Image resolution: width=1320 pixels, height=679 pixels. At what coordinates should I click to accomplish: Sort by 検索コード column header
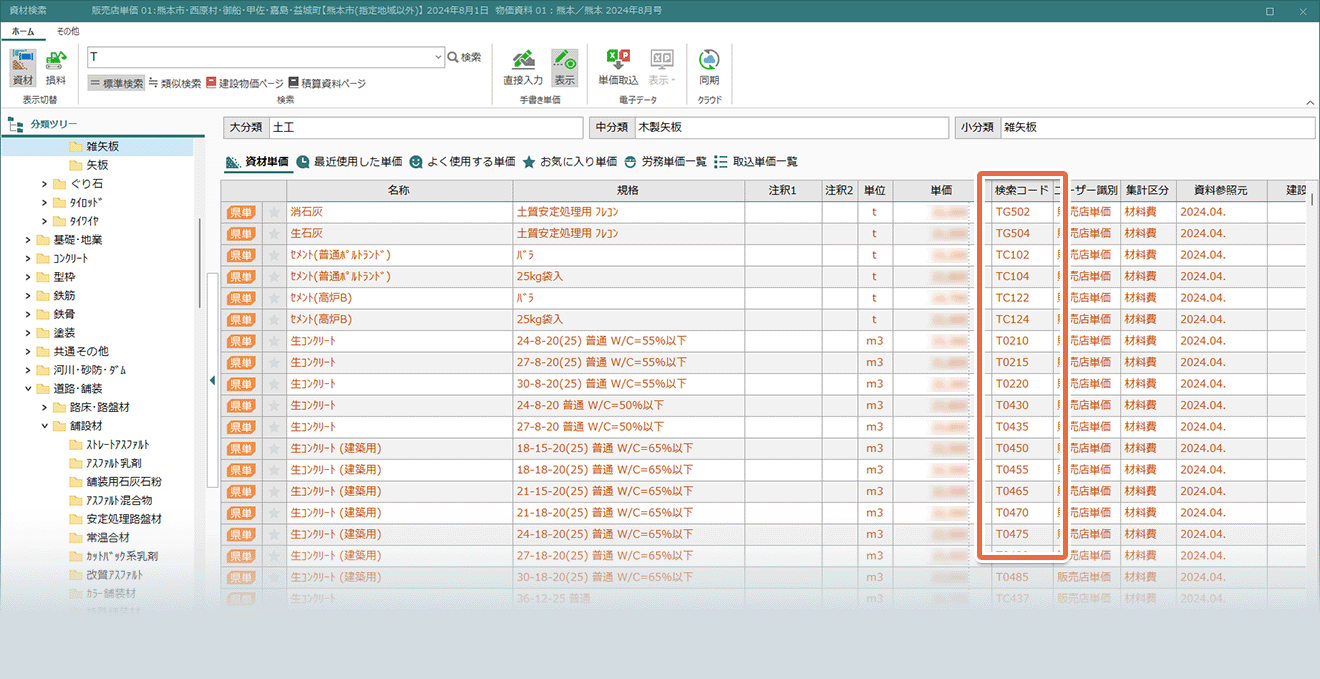point(1021,190)
